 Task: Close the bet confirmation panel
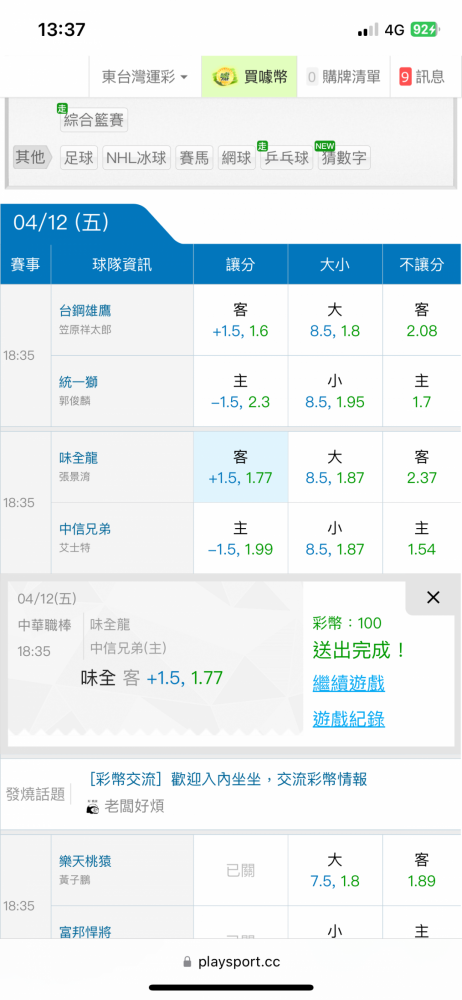(433, 598)
